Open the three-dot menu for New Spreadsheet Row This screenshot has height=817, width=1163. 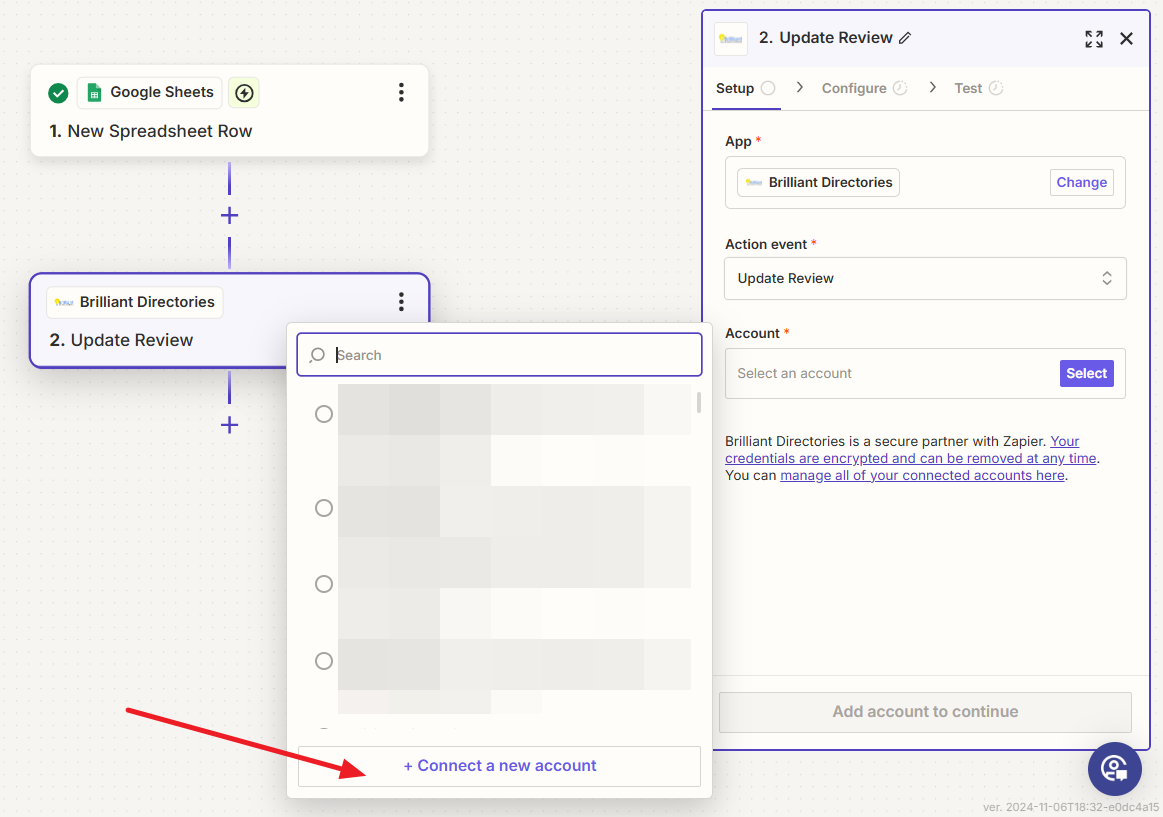point(401,93)
